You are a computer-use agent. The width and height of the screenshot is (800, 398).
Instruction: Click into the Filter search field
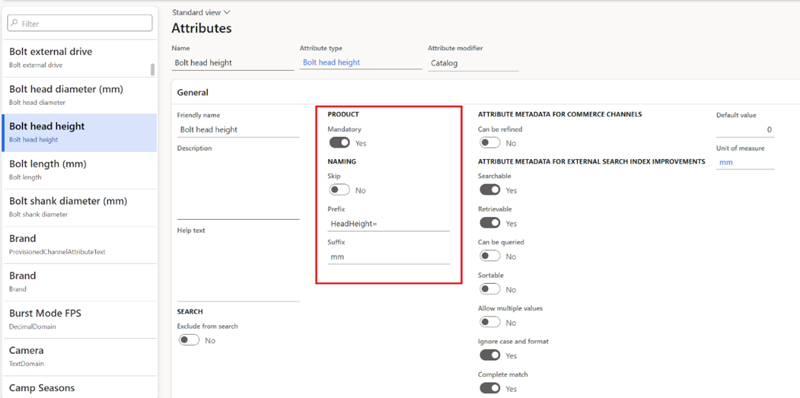[x=80, y=23]
